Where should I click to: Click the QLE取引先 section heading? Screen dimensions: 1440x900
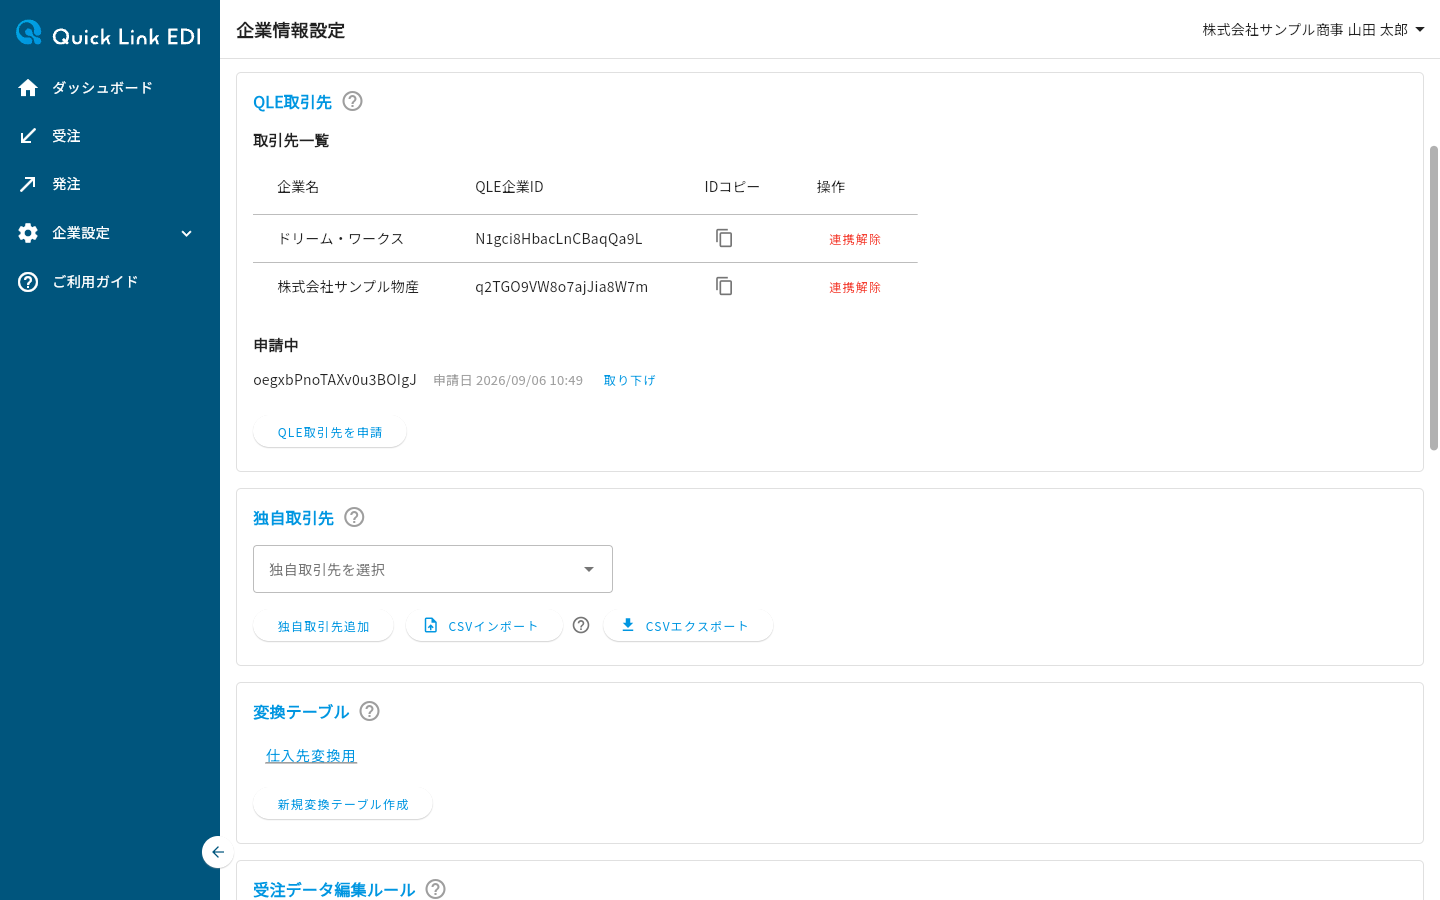[292, 102]
